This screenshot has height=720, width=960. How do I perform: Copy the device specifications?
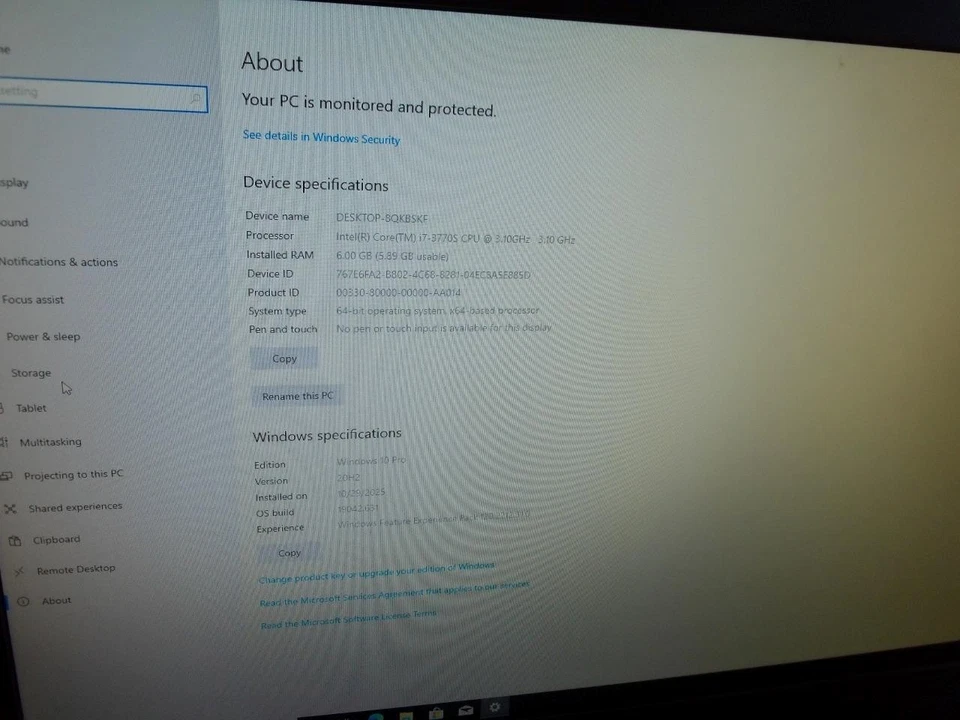point(284,358)
